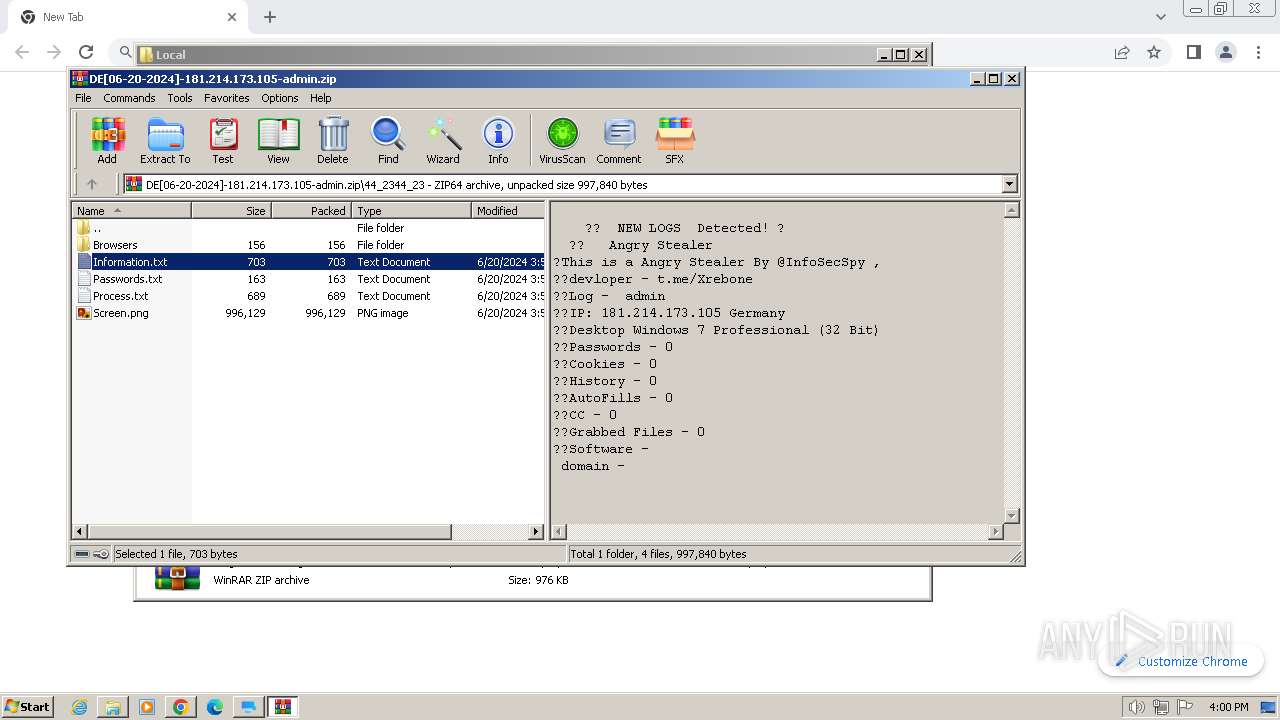The image size is (1280, 720).
Task: Open File Explorer from taskbar
Action: 113,707
